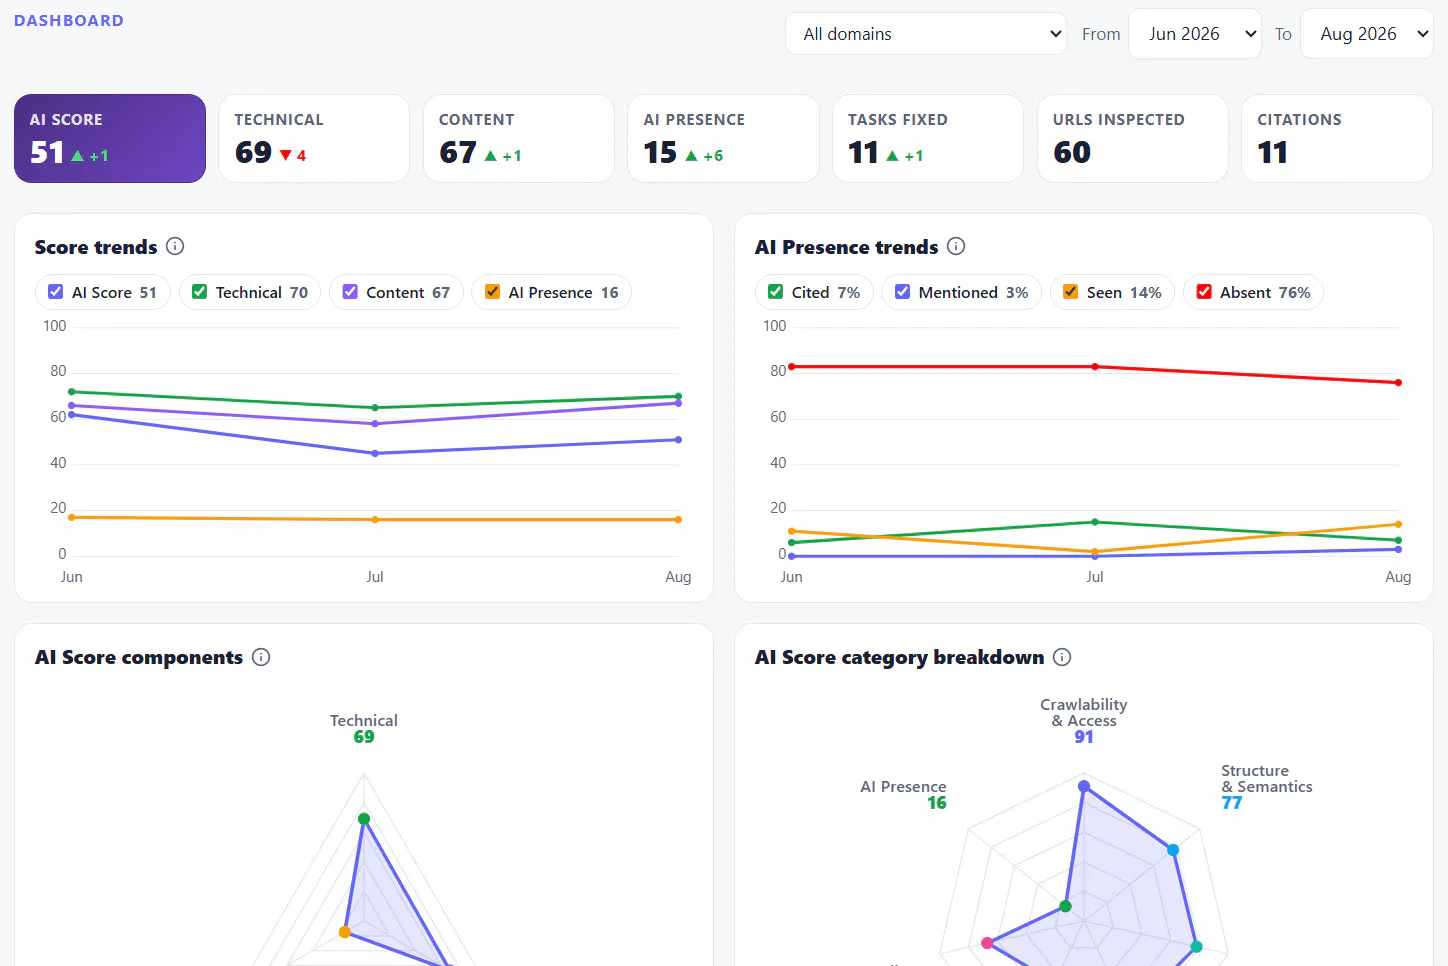Toggle the Cited series checkbox
This screenshot has height=966, width=1448.
(776, 292)
